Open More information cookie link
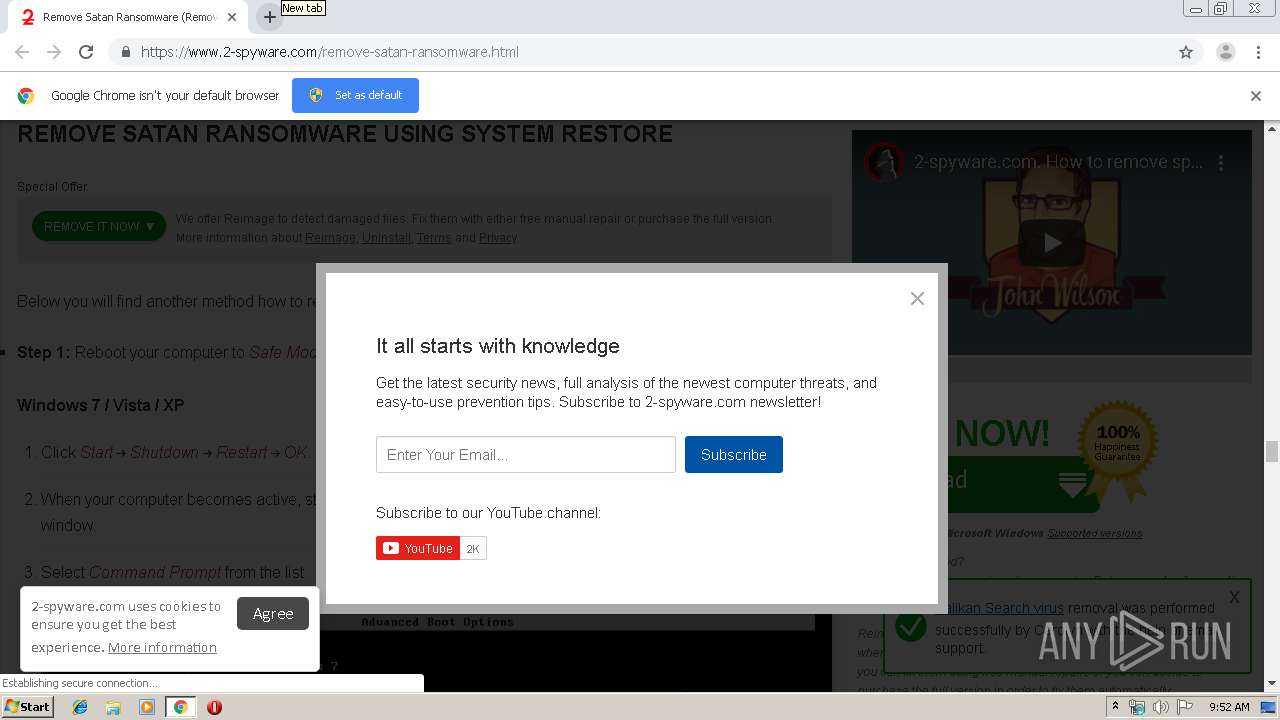Screen dimensions: 1280x720 tap(162, 647)
